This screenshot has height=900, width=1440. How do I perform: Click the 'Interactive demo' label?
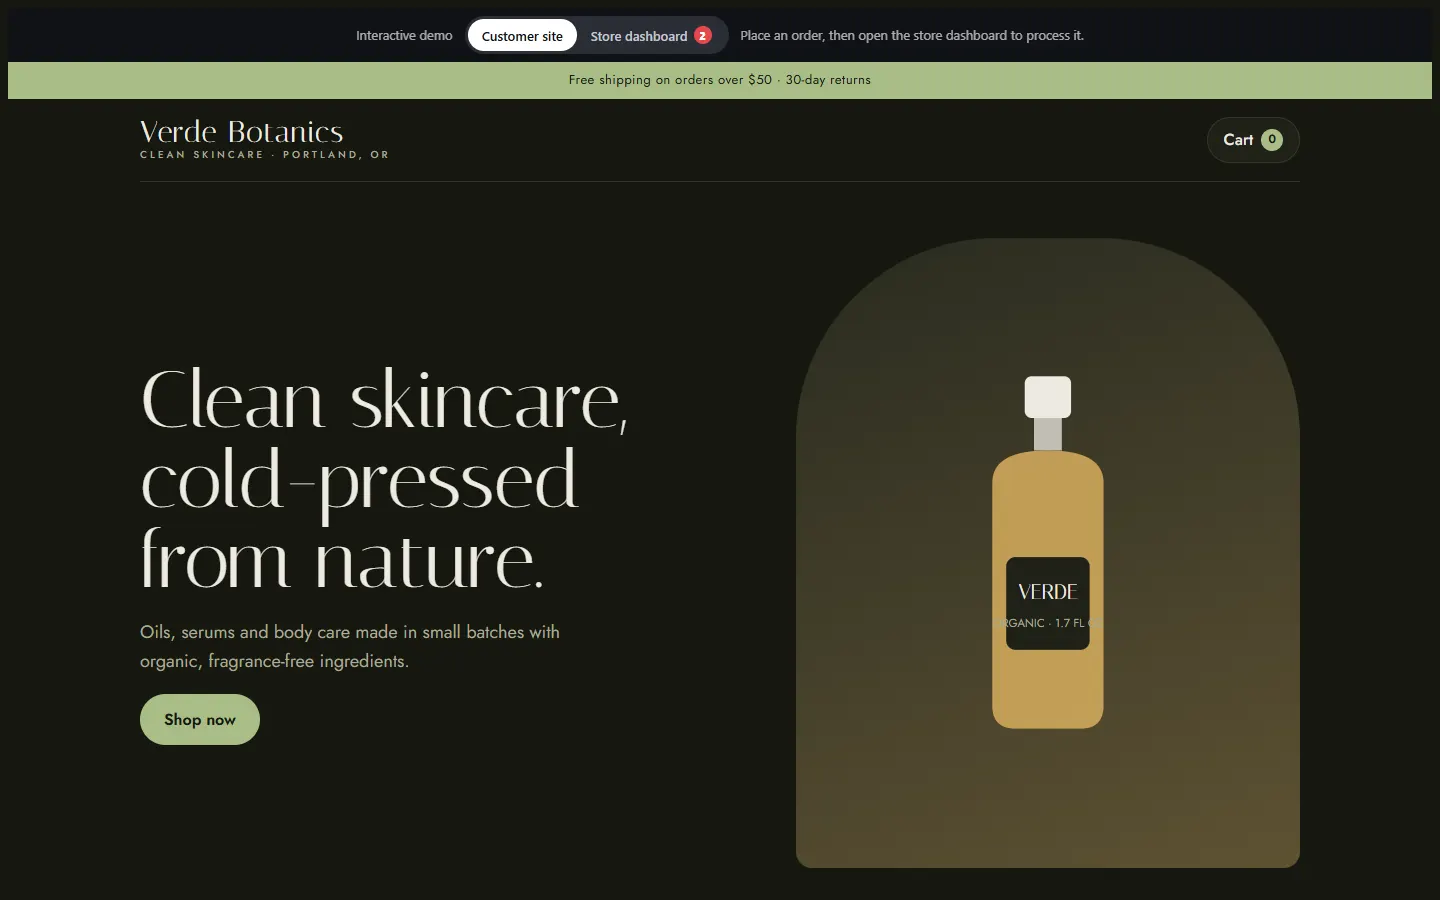coord(404,36)
